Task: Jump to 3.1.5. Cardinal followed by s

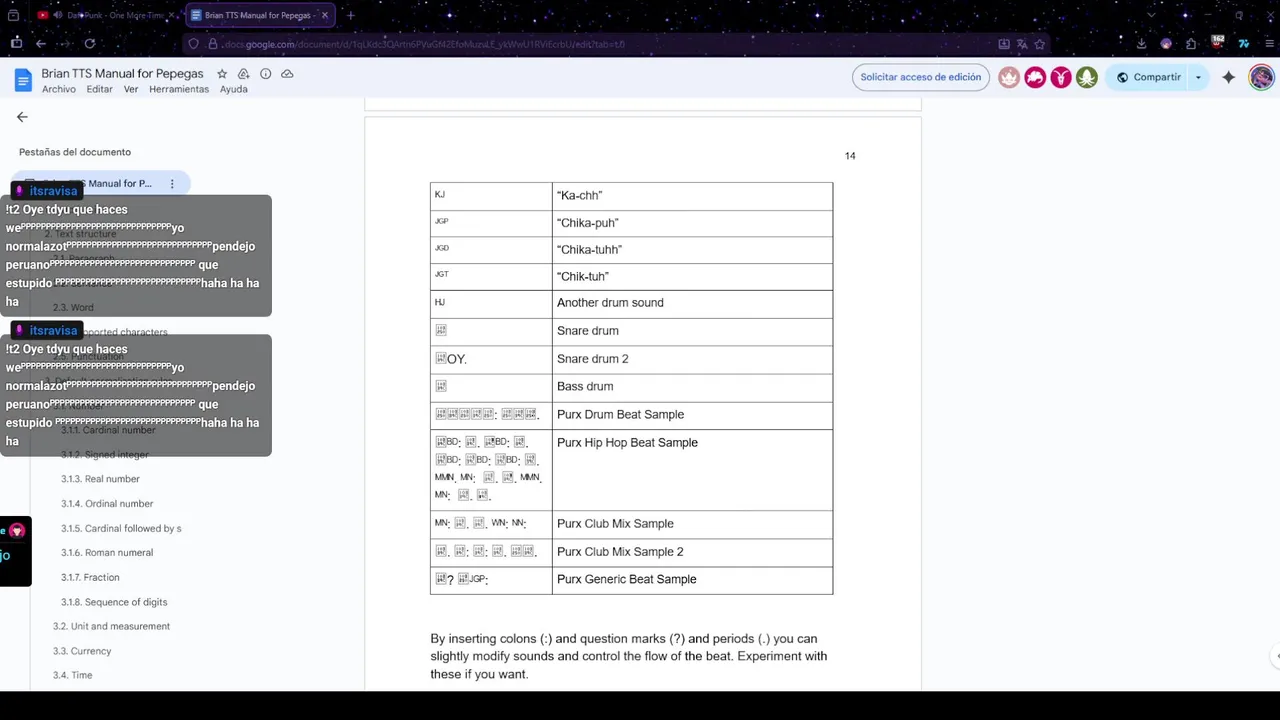Action: point(121,528)
